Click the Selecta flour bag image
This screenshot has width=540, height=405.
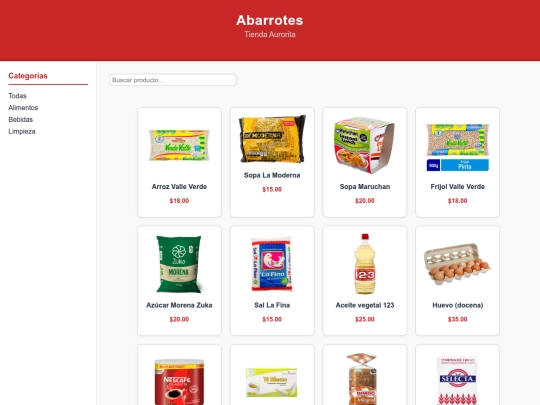458,381
